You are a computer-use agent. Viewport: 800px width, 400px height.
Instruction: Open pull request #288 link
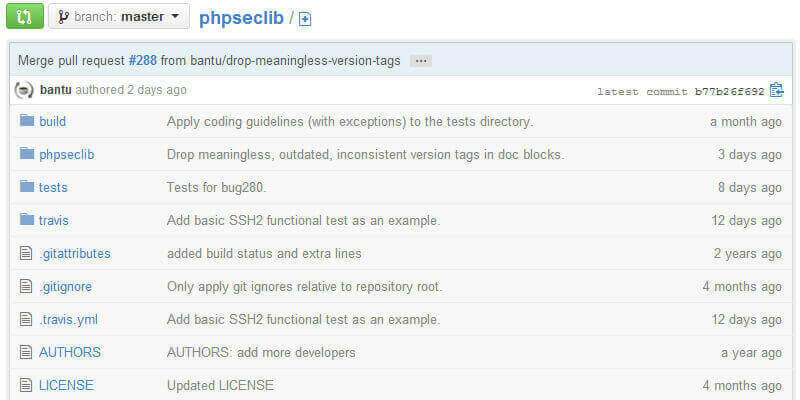pyautogui.click(x=142, y=61)
